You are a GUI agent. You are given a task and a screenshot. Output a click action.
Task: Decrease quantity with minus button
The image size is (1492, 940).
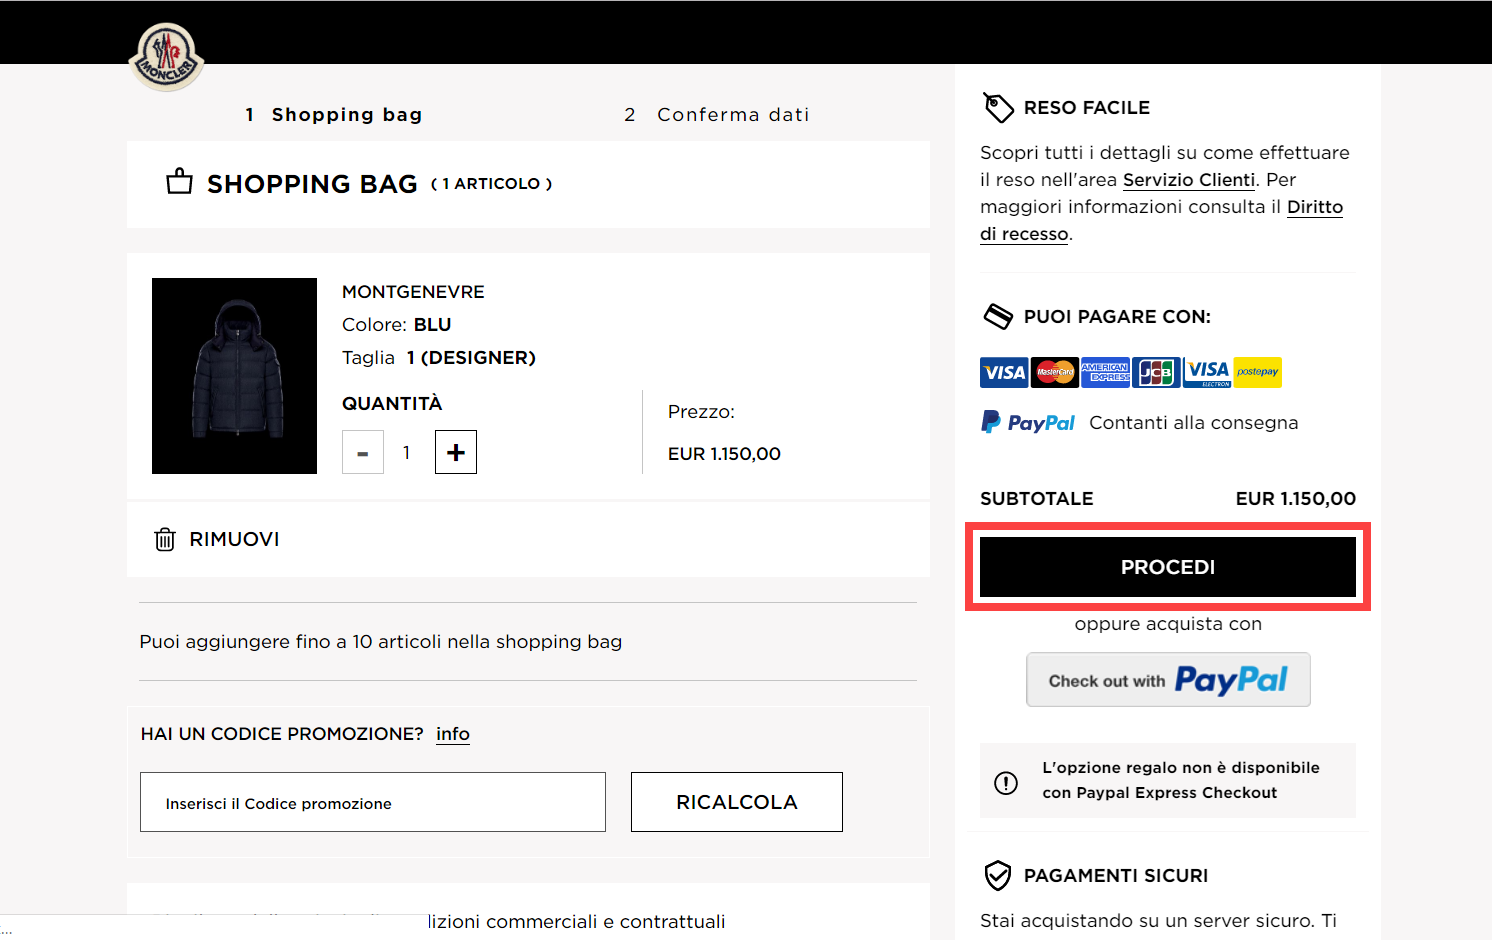tap(363, 453)
